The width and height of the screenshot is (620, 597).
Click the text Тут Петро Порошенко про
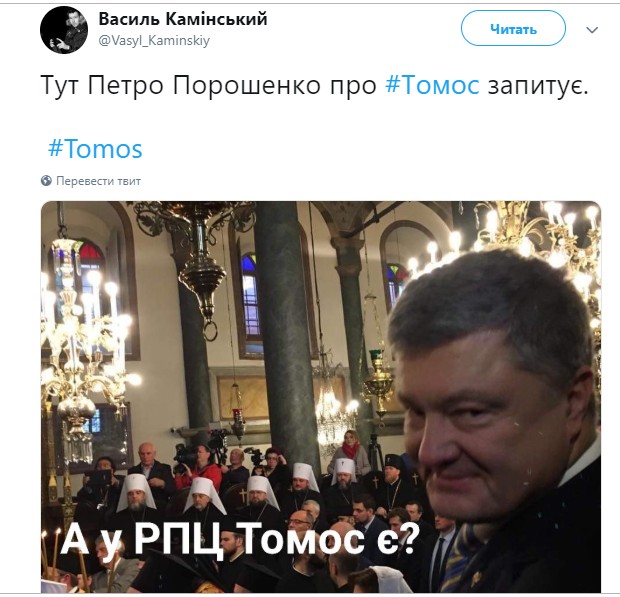pos(208,85)
